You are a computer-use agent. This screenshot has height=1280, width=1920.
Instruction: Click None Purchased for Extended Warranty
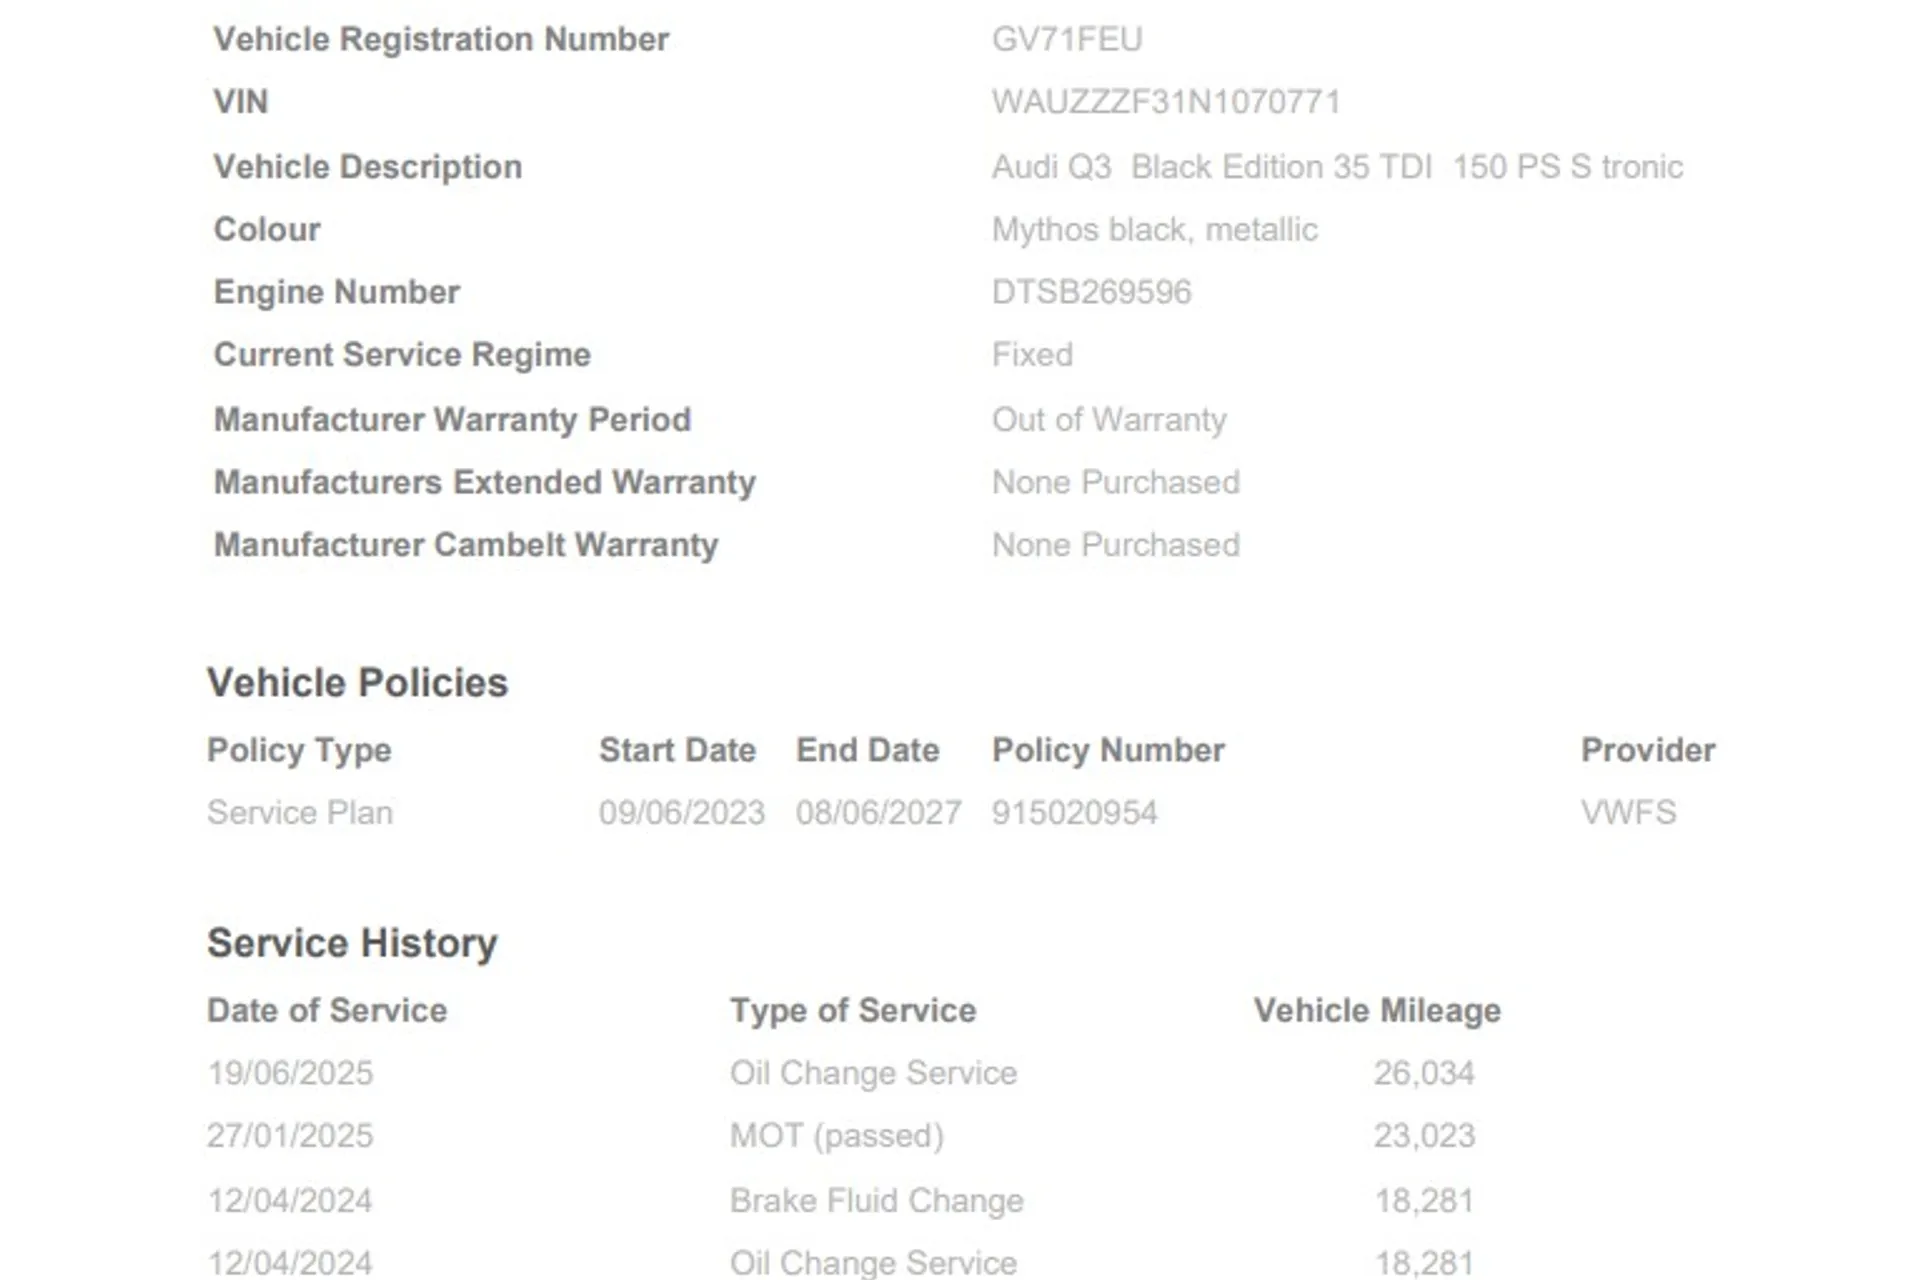[1115, 483]
